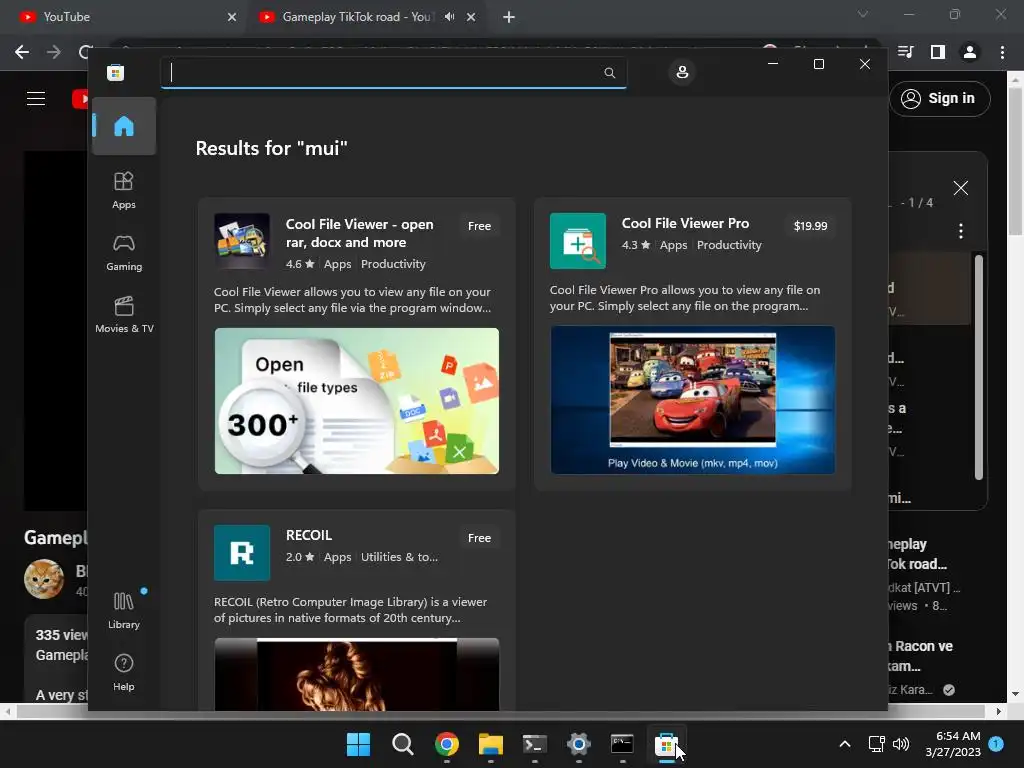1024x768 pixels.
Task: Close the YouTube browser tab
Action: (x=232, y=17)
